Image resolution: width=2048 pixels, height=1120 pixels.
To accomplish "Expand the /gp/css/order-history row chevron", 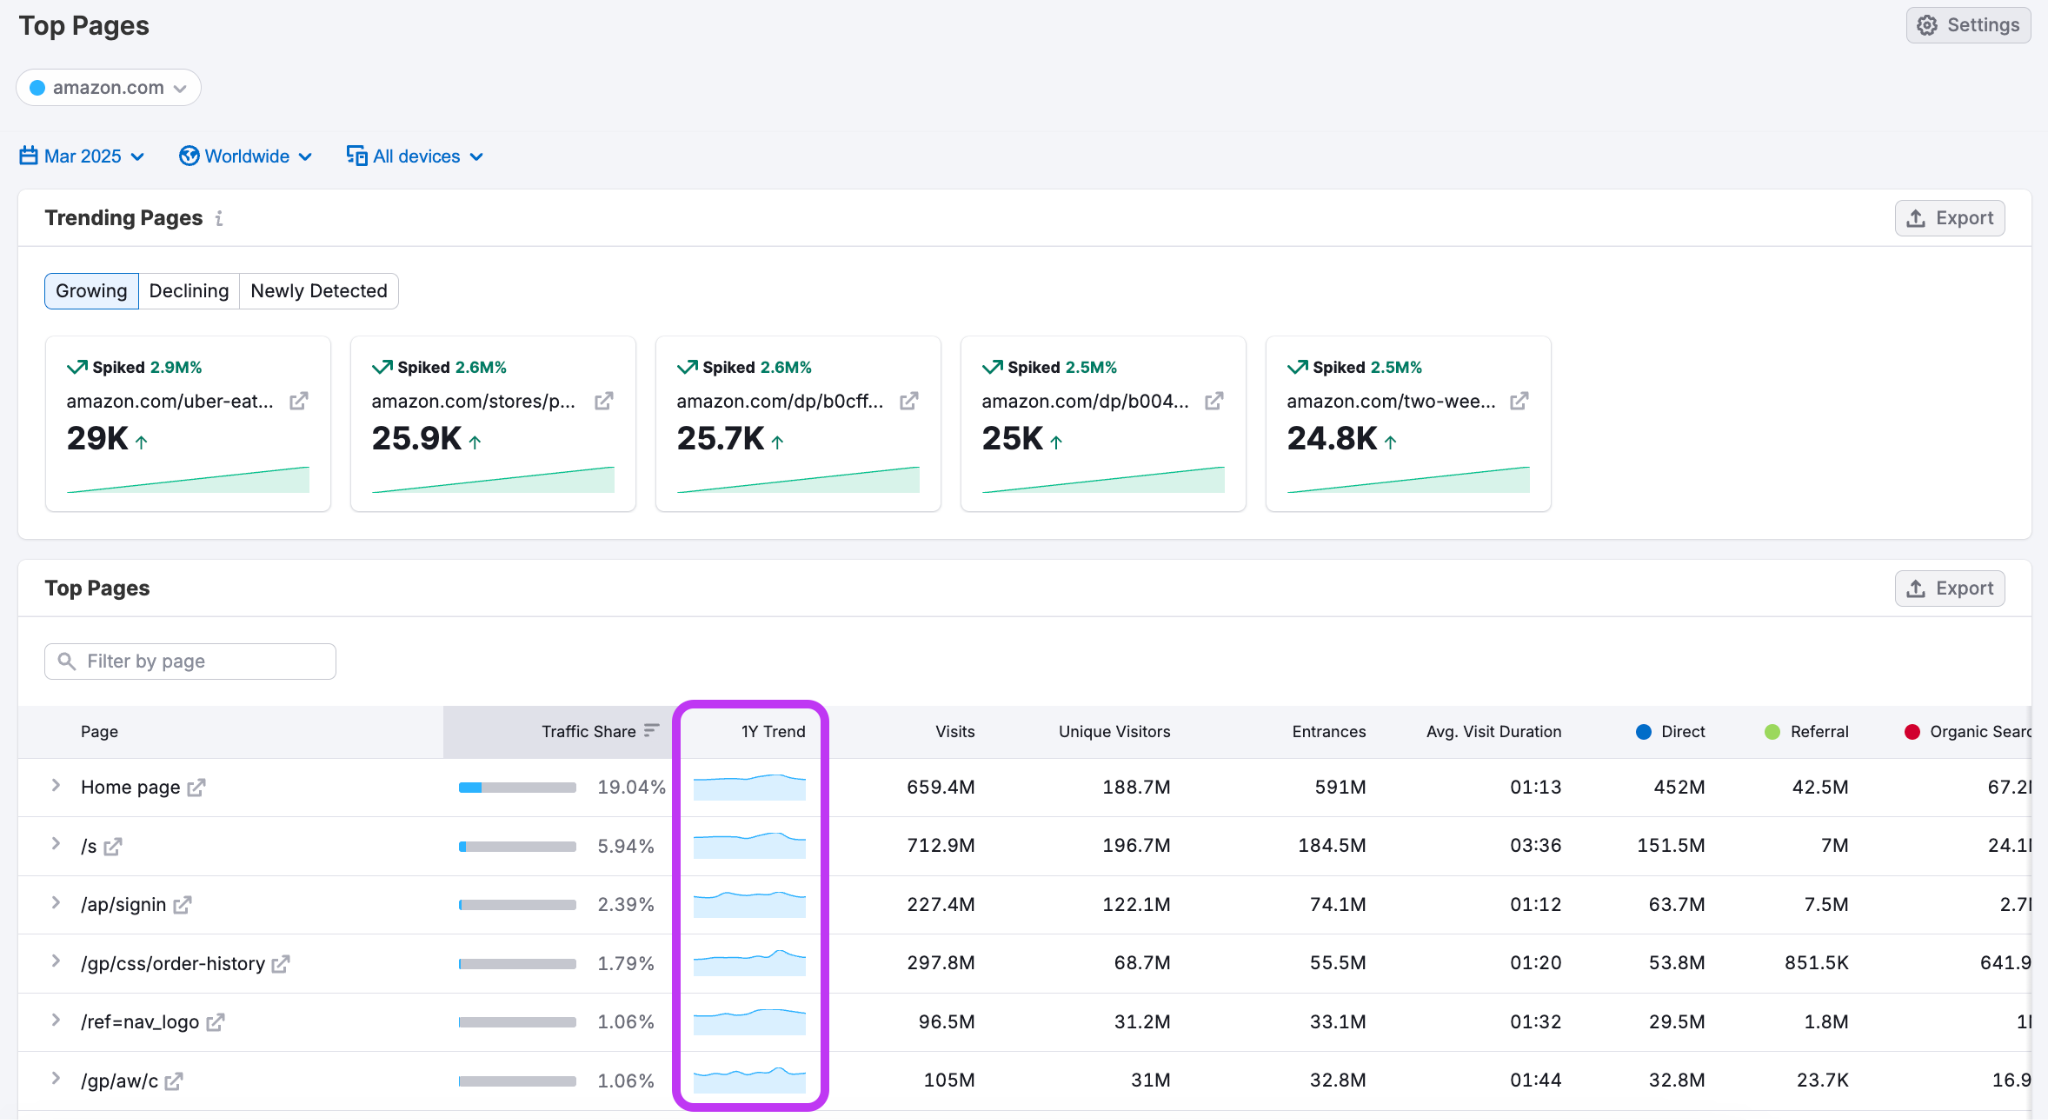I will pos(56,962).
